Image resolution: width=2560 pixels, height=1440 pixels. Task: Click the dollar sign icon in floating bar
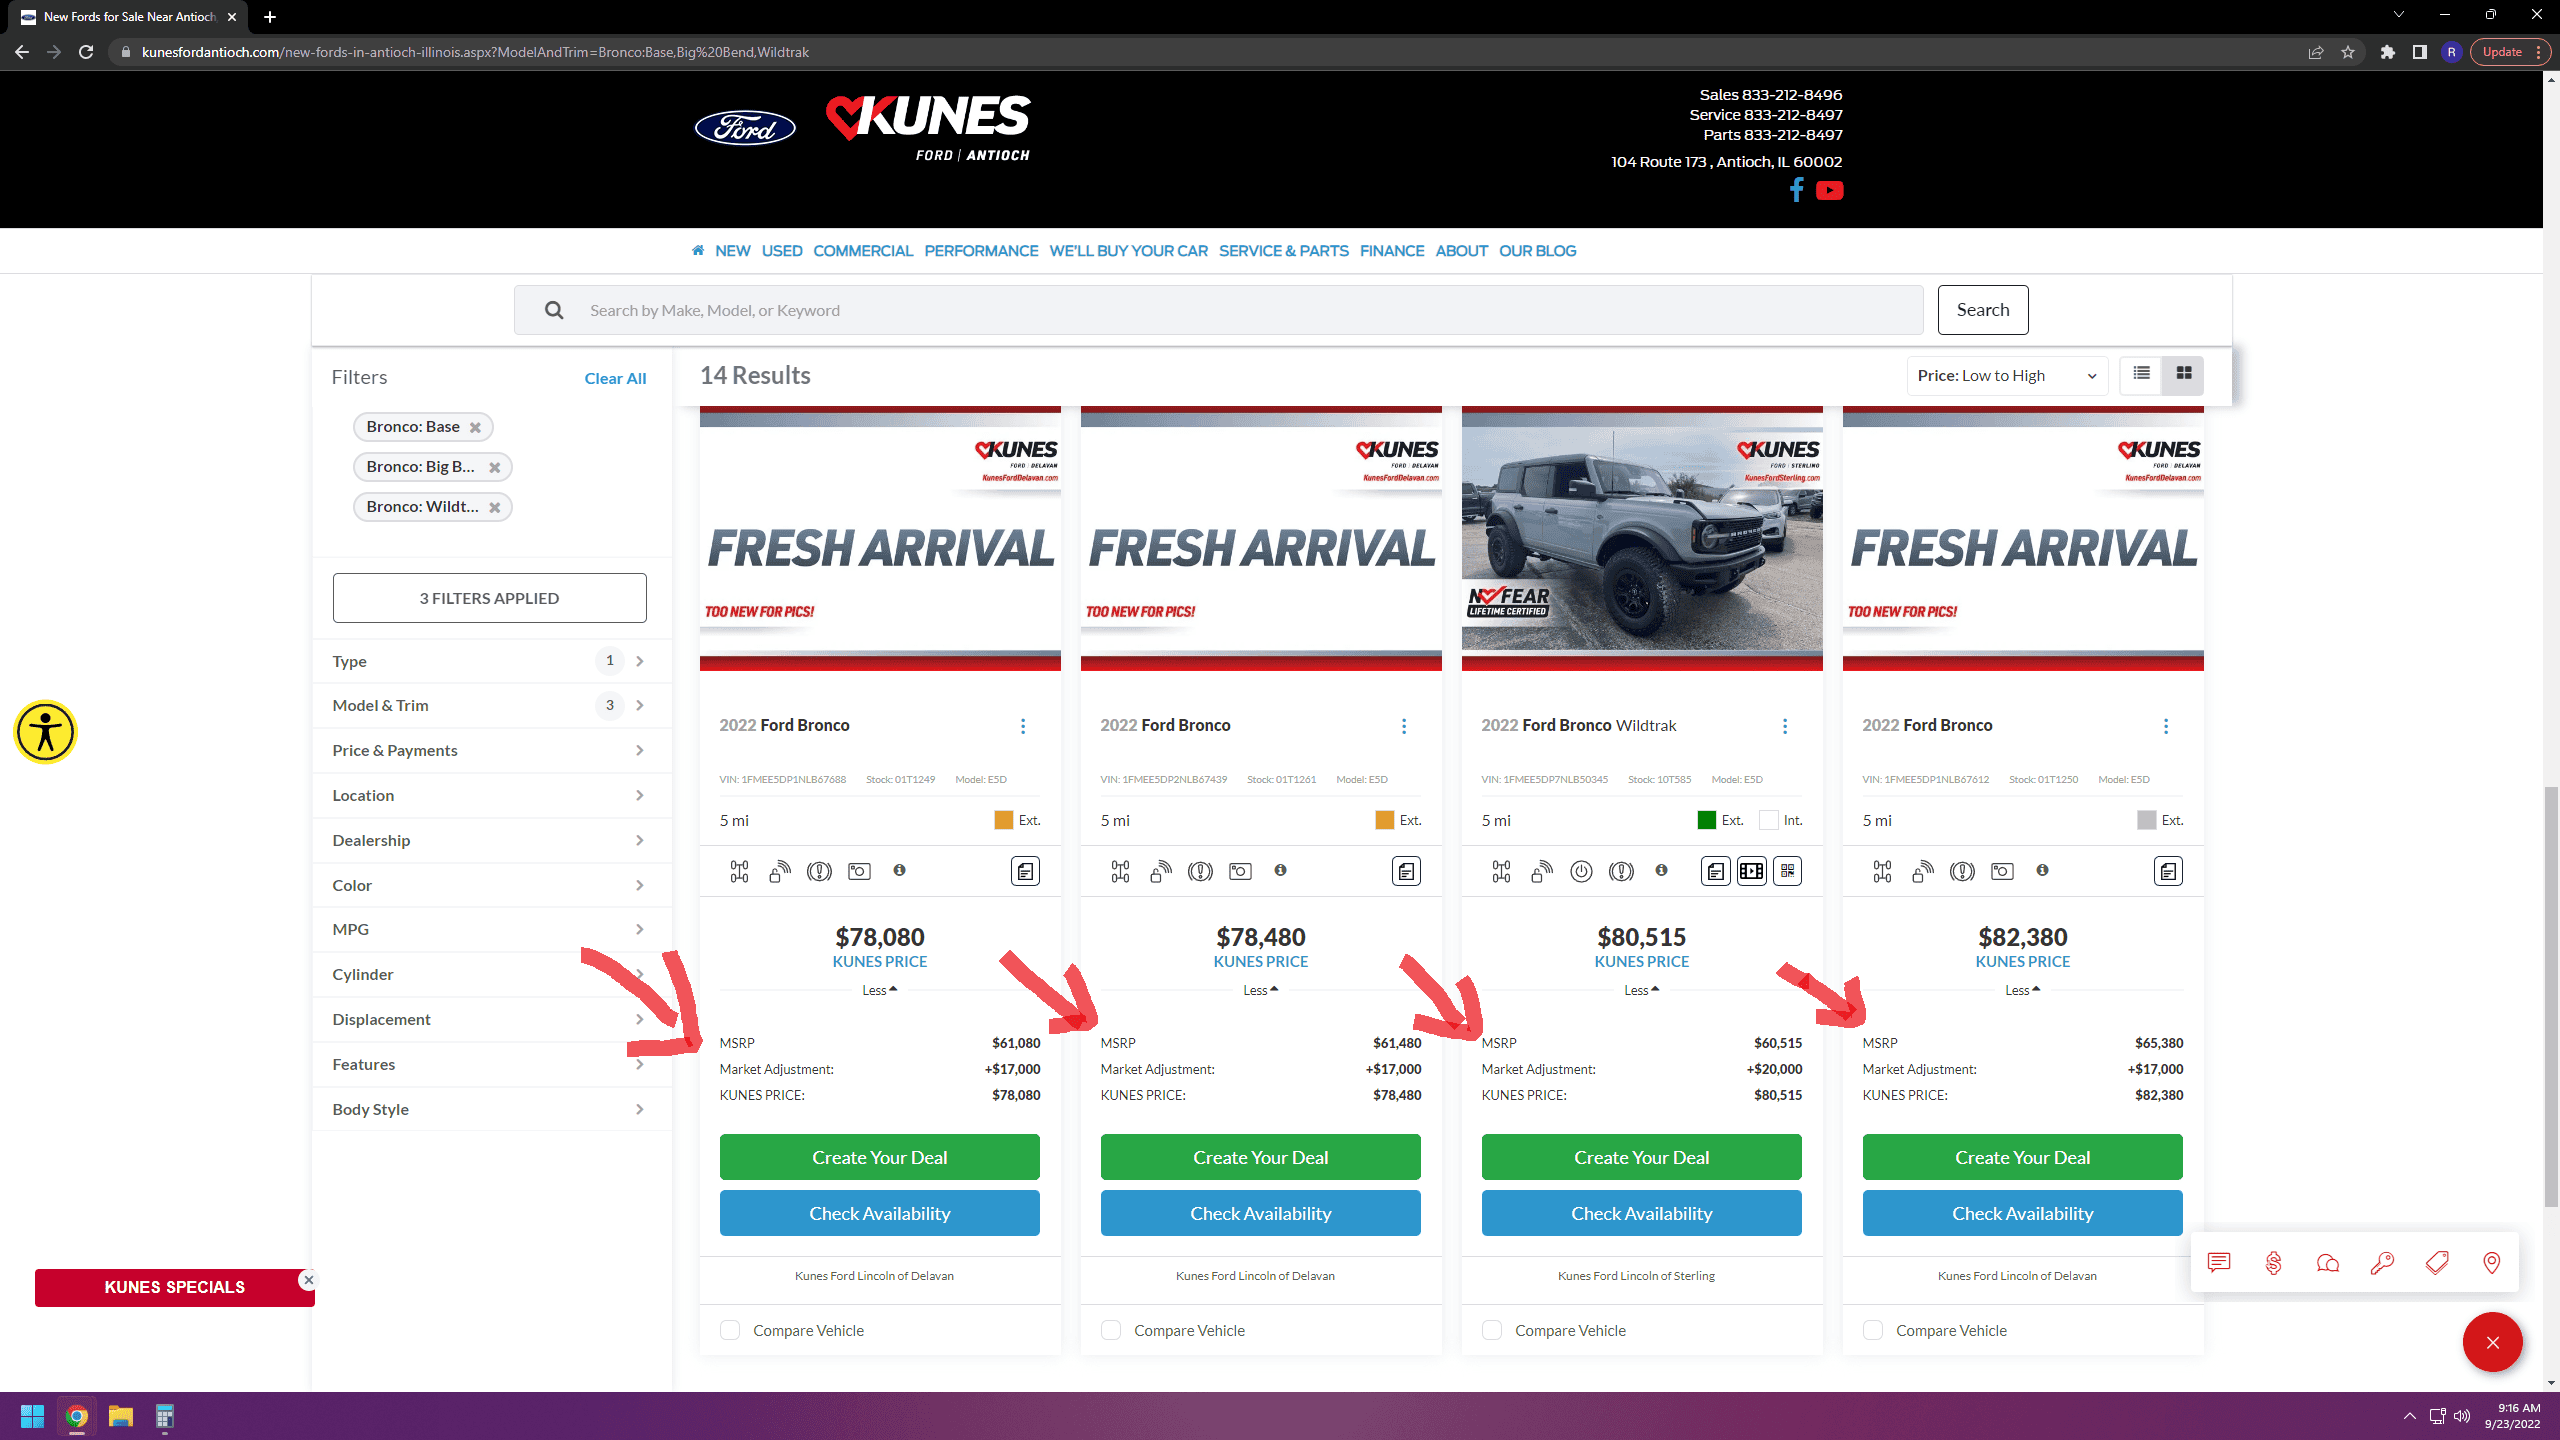(2274, 1262)
